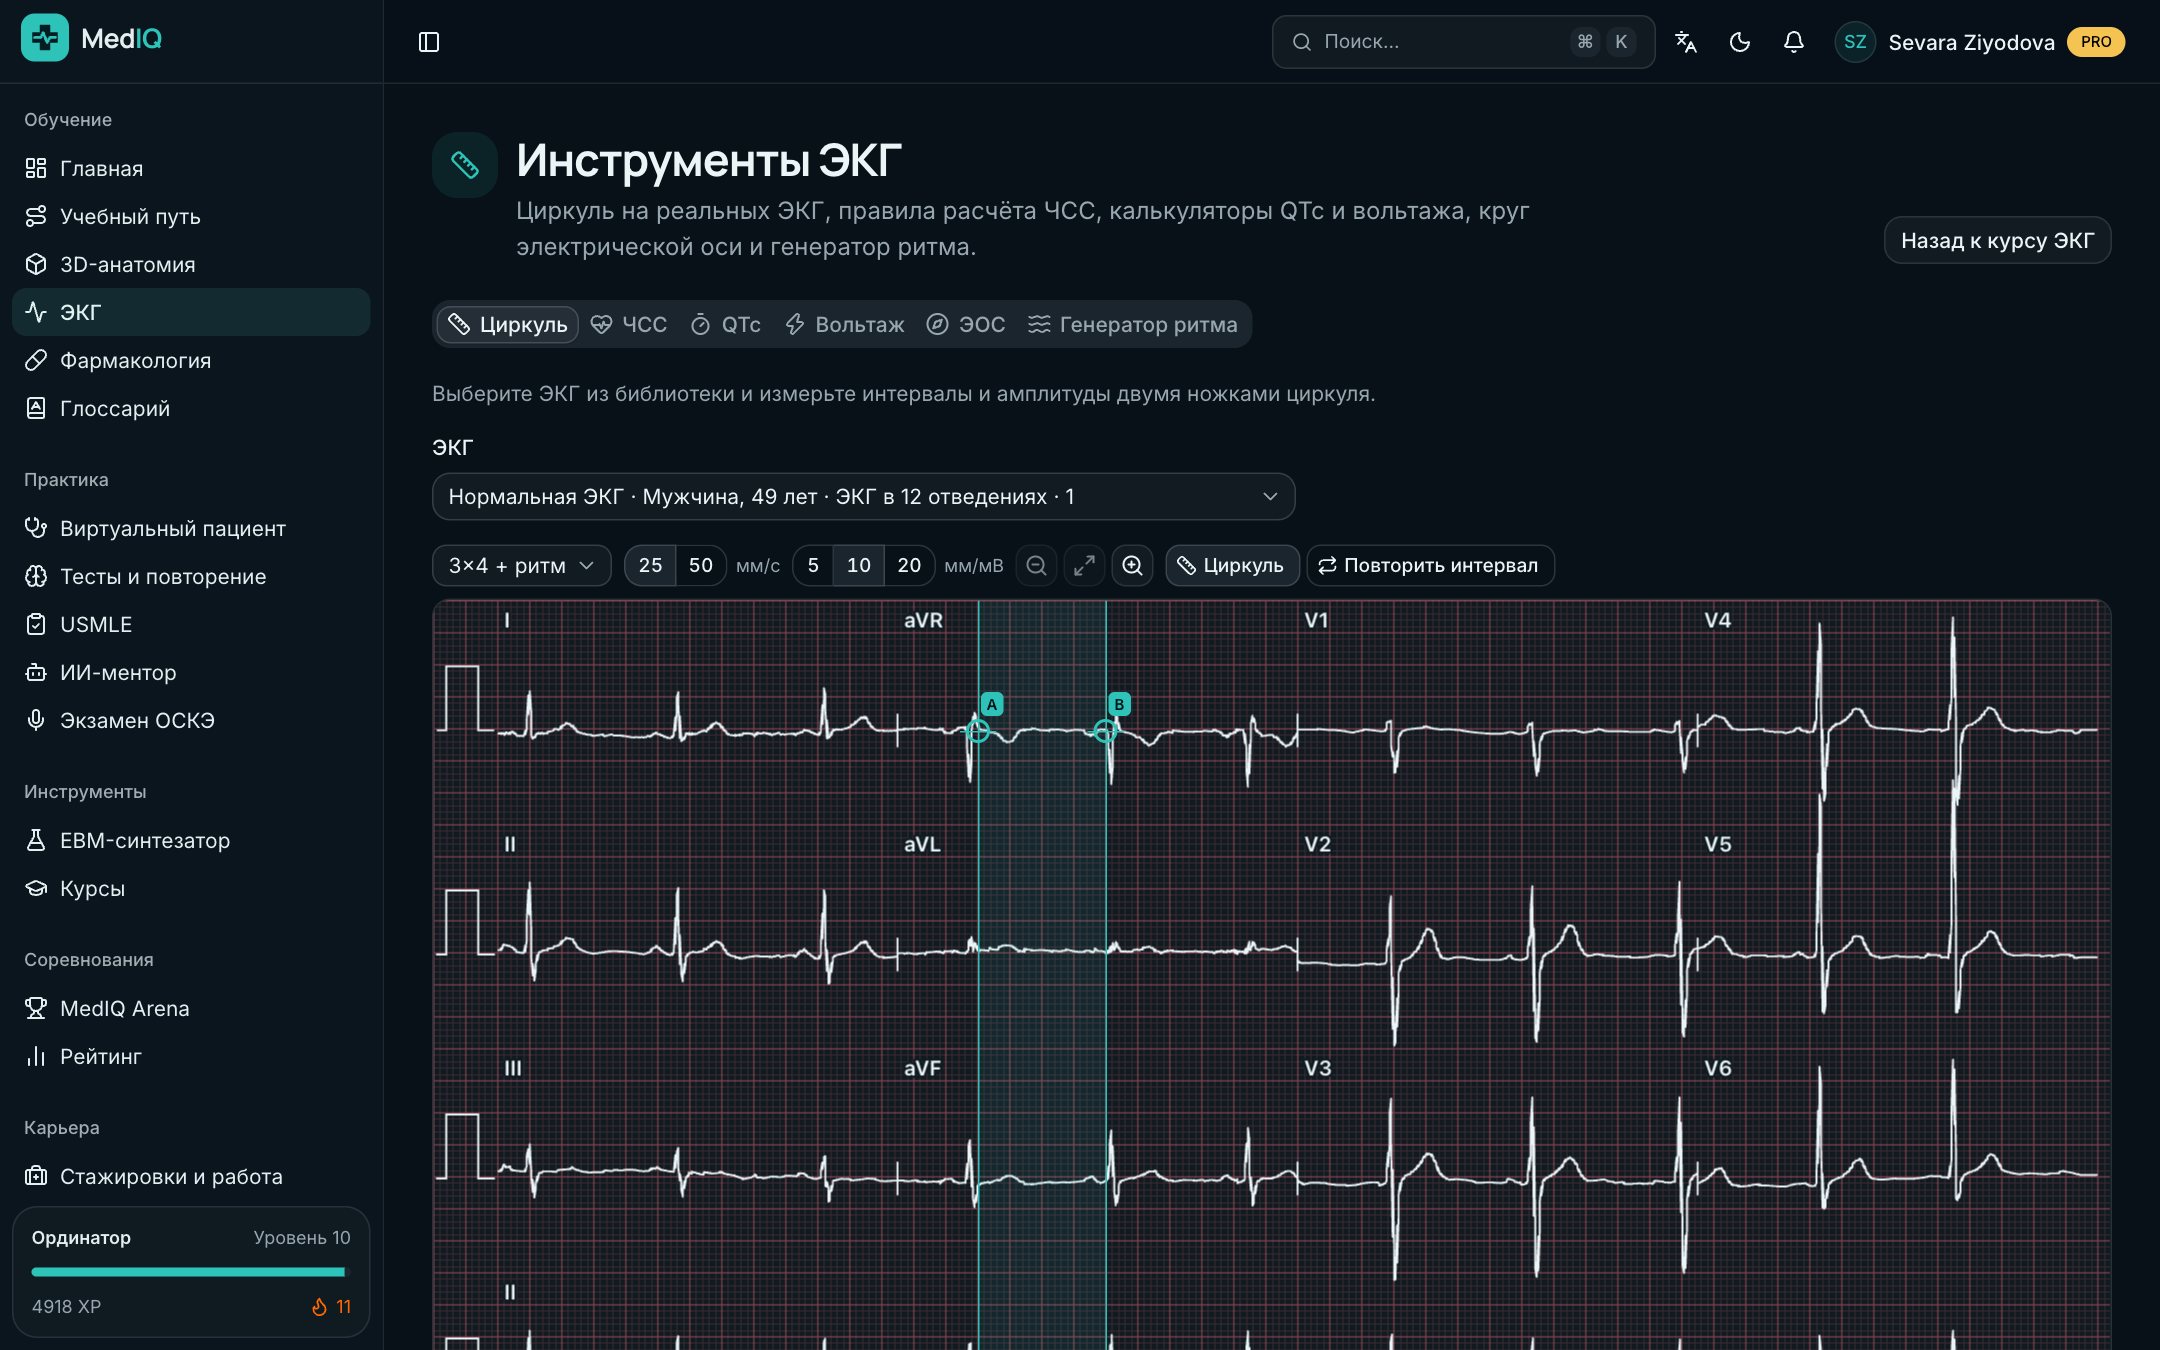Image resolution: width=2160 pixels, height=1350 pixels.
Task: Open the language translation icon
Action: 1686,42
